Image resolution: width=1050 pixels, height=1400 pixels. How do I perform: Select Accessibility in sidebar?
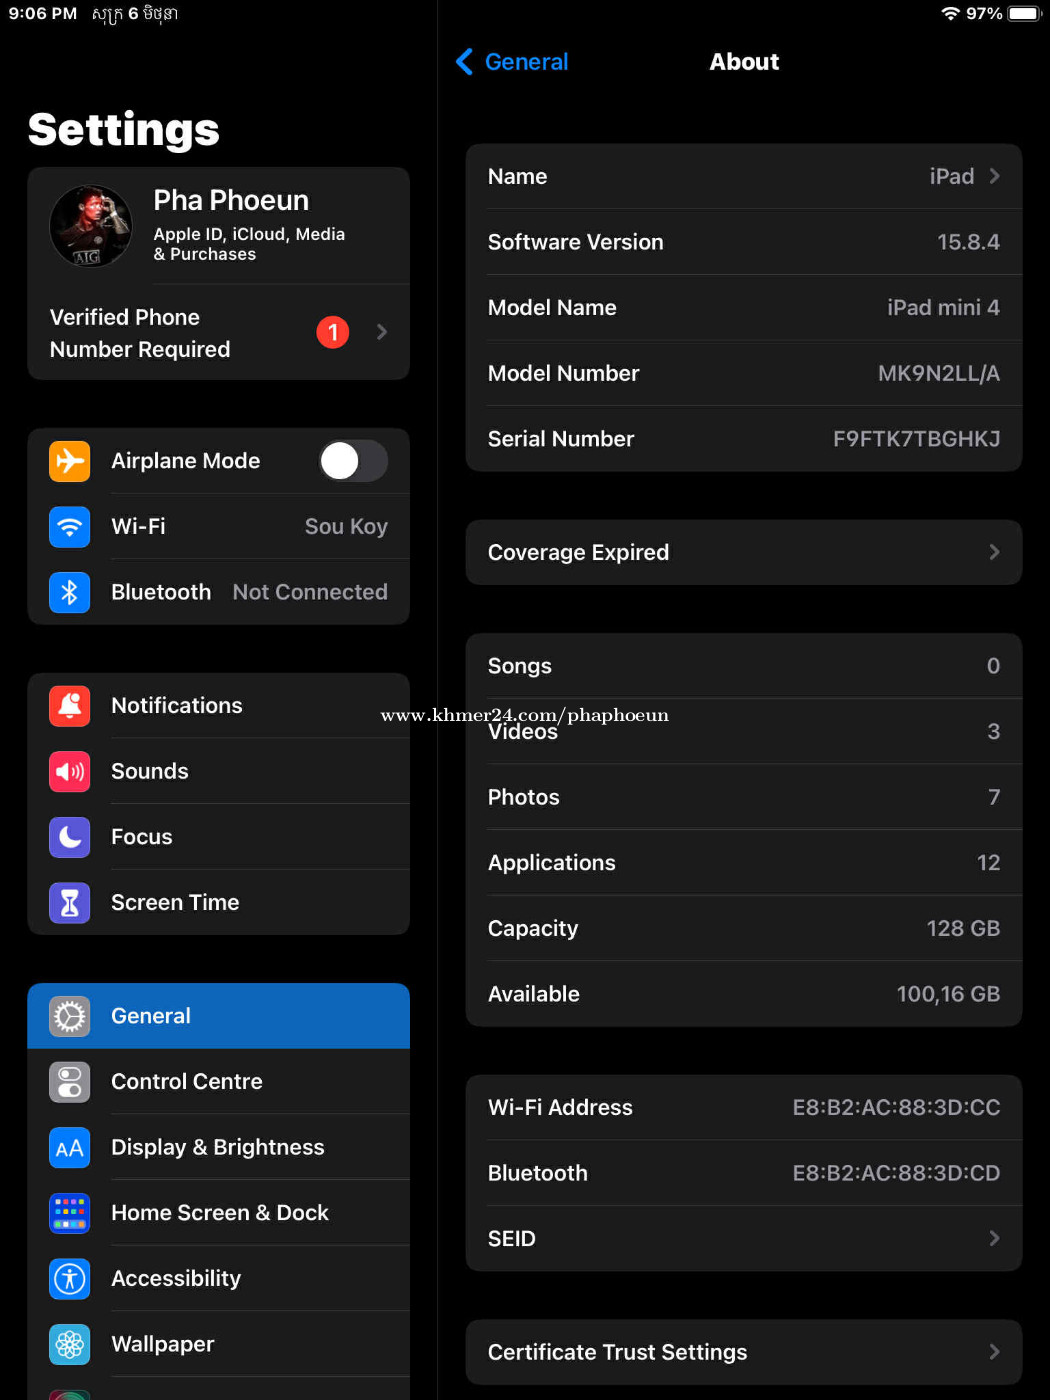point(219,1279)
